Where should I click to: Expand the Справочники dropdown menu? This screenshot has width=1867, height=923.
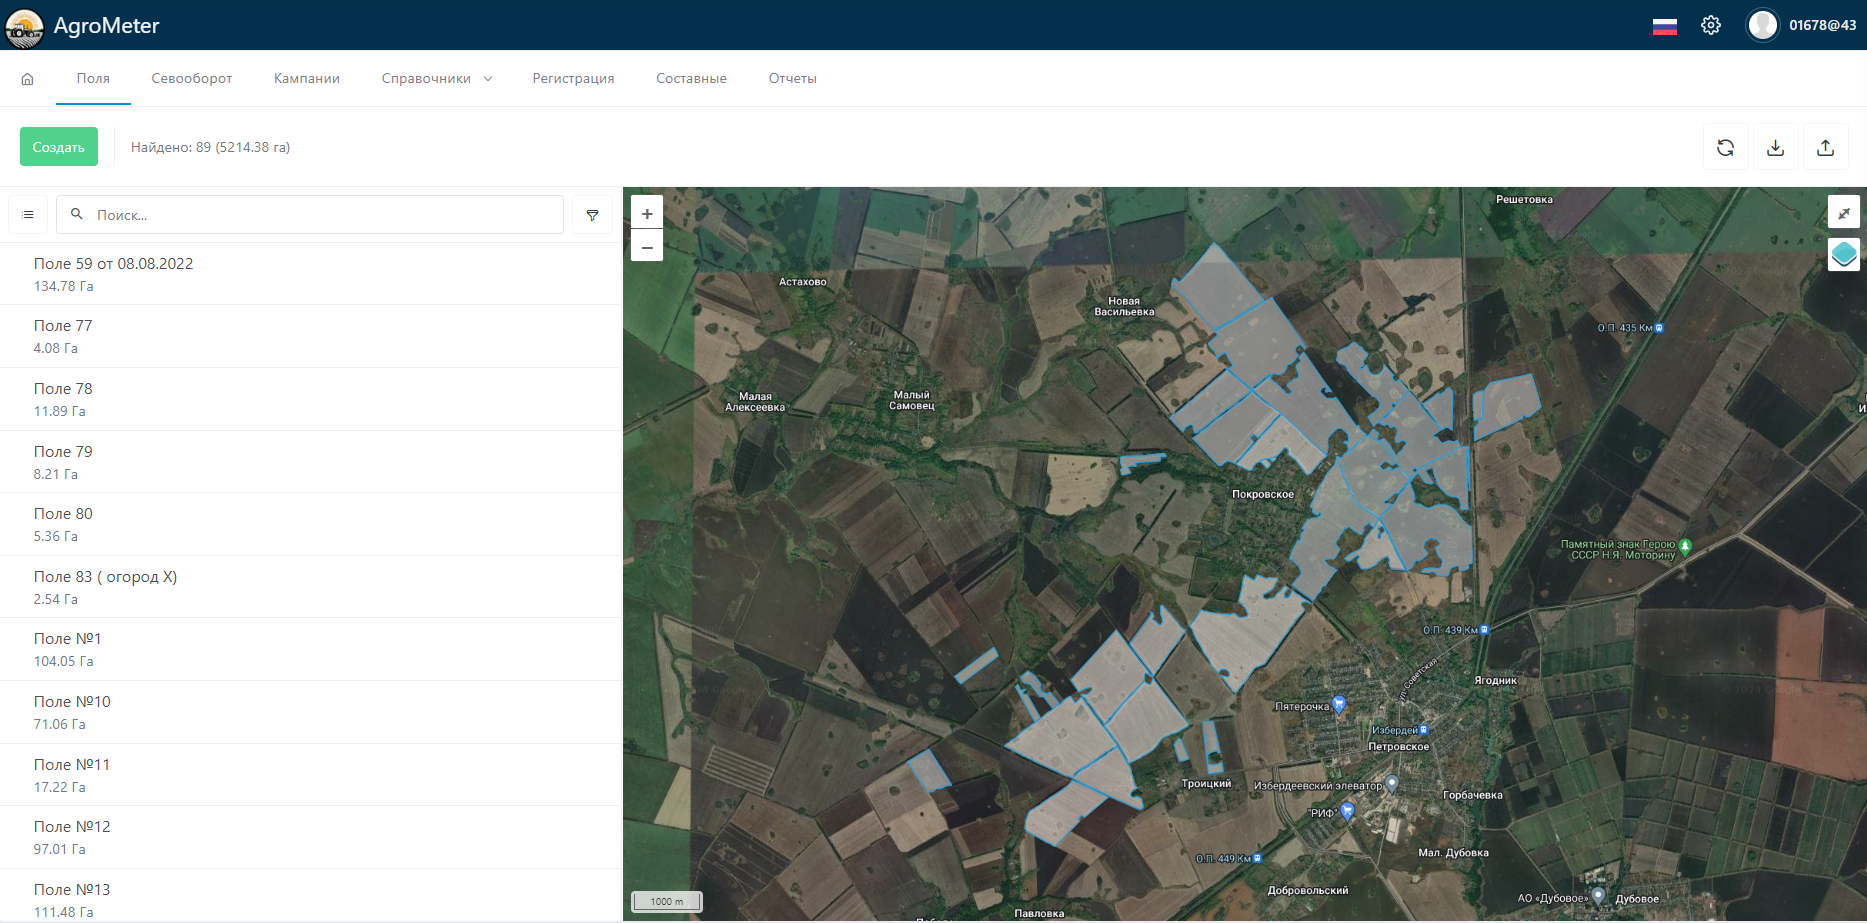437,79
